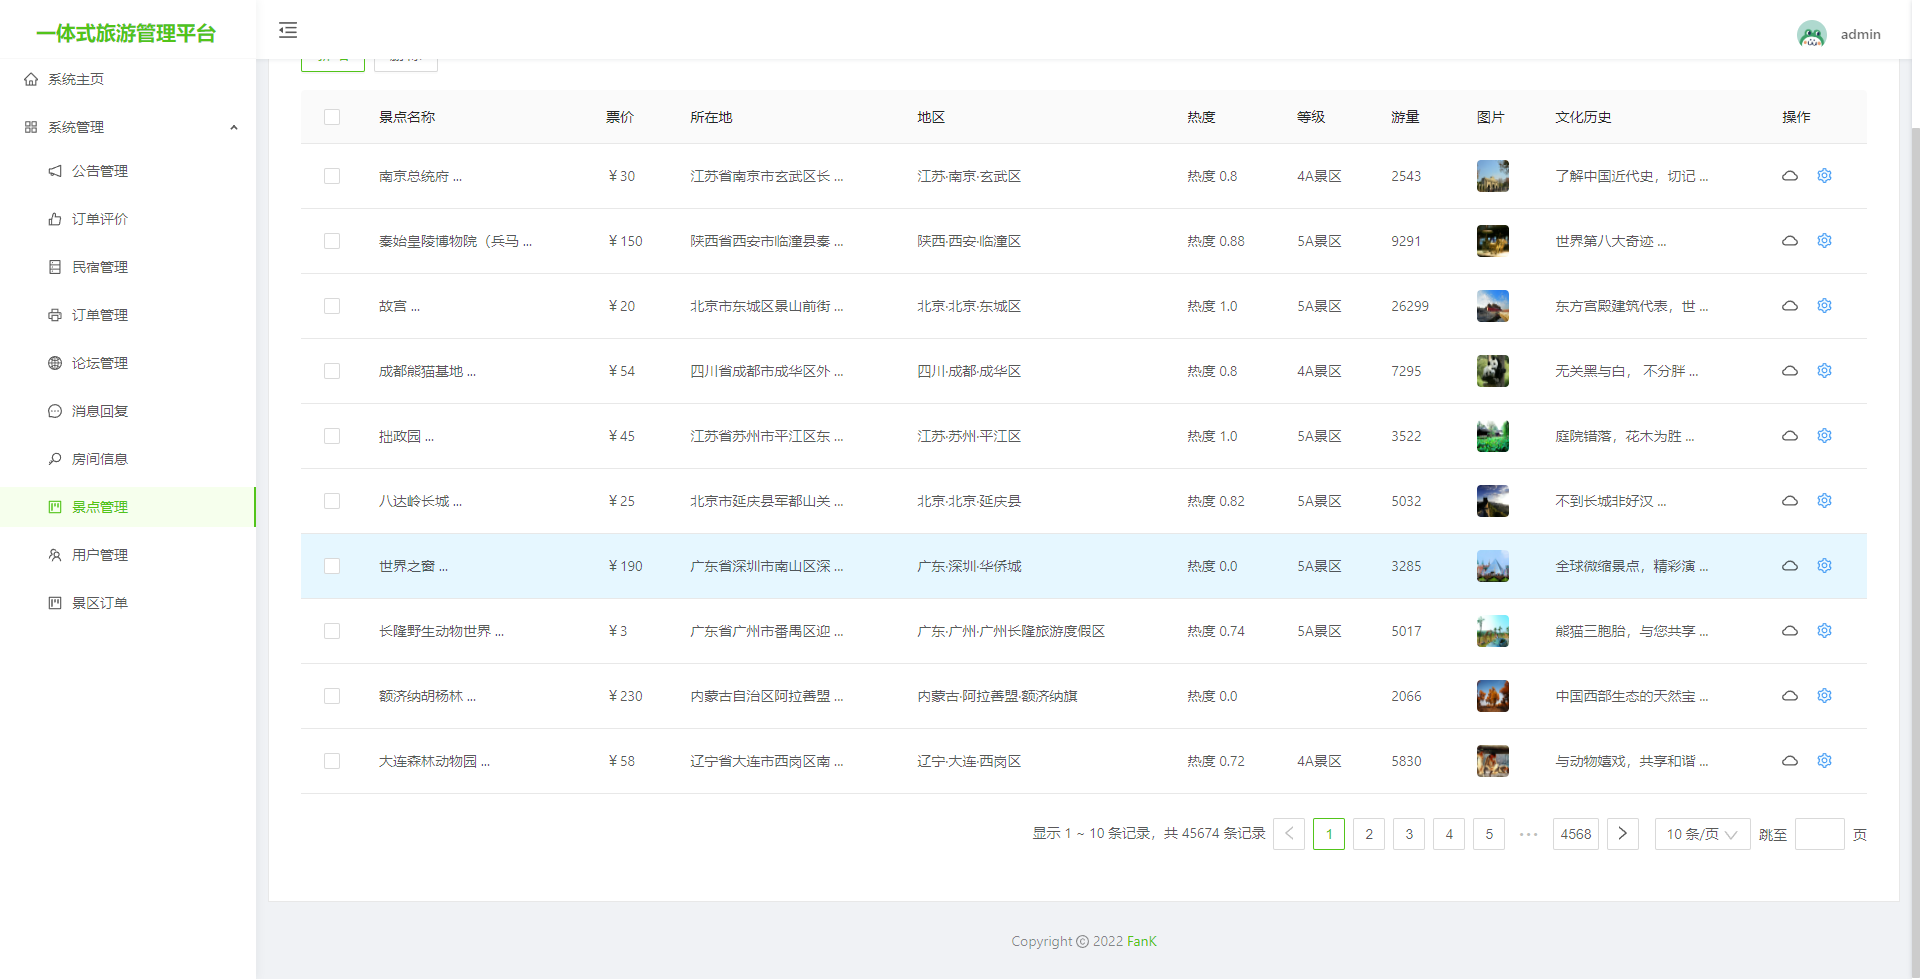Click the pagination ellipsis to skip pages
This screenshot has width=1920, height=979.
click(1528, 834)
